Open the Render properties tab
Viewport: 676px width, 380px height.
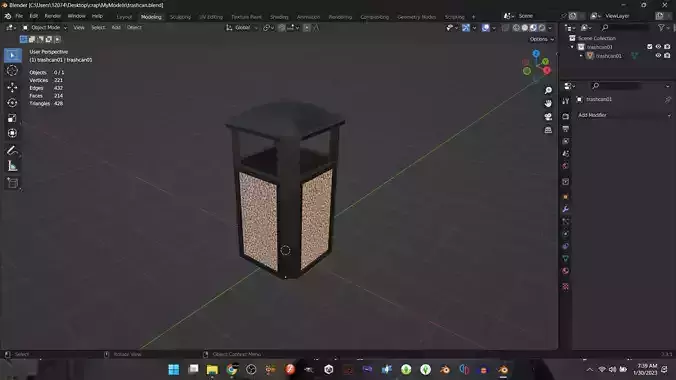coord(566,116)
